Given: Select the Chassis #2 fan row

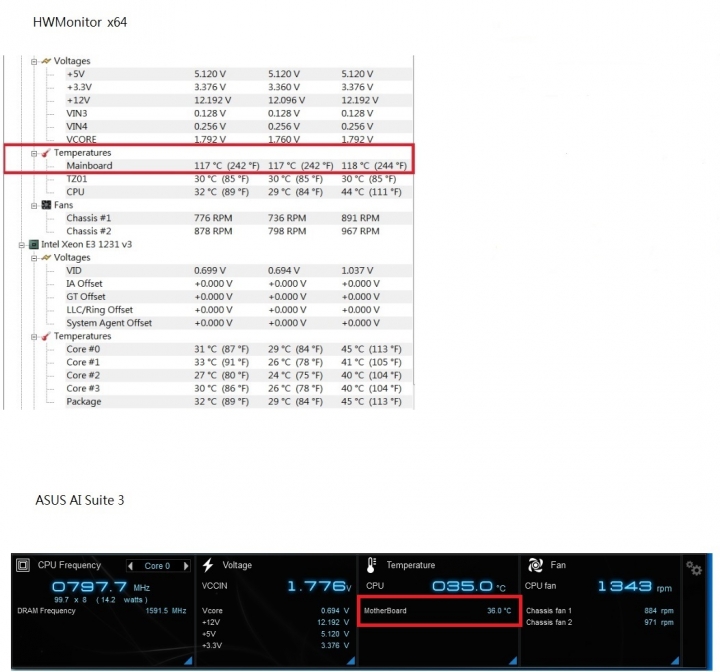Looking at the screenshot, I should coord(239,231).
